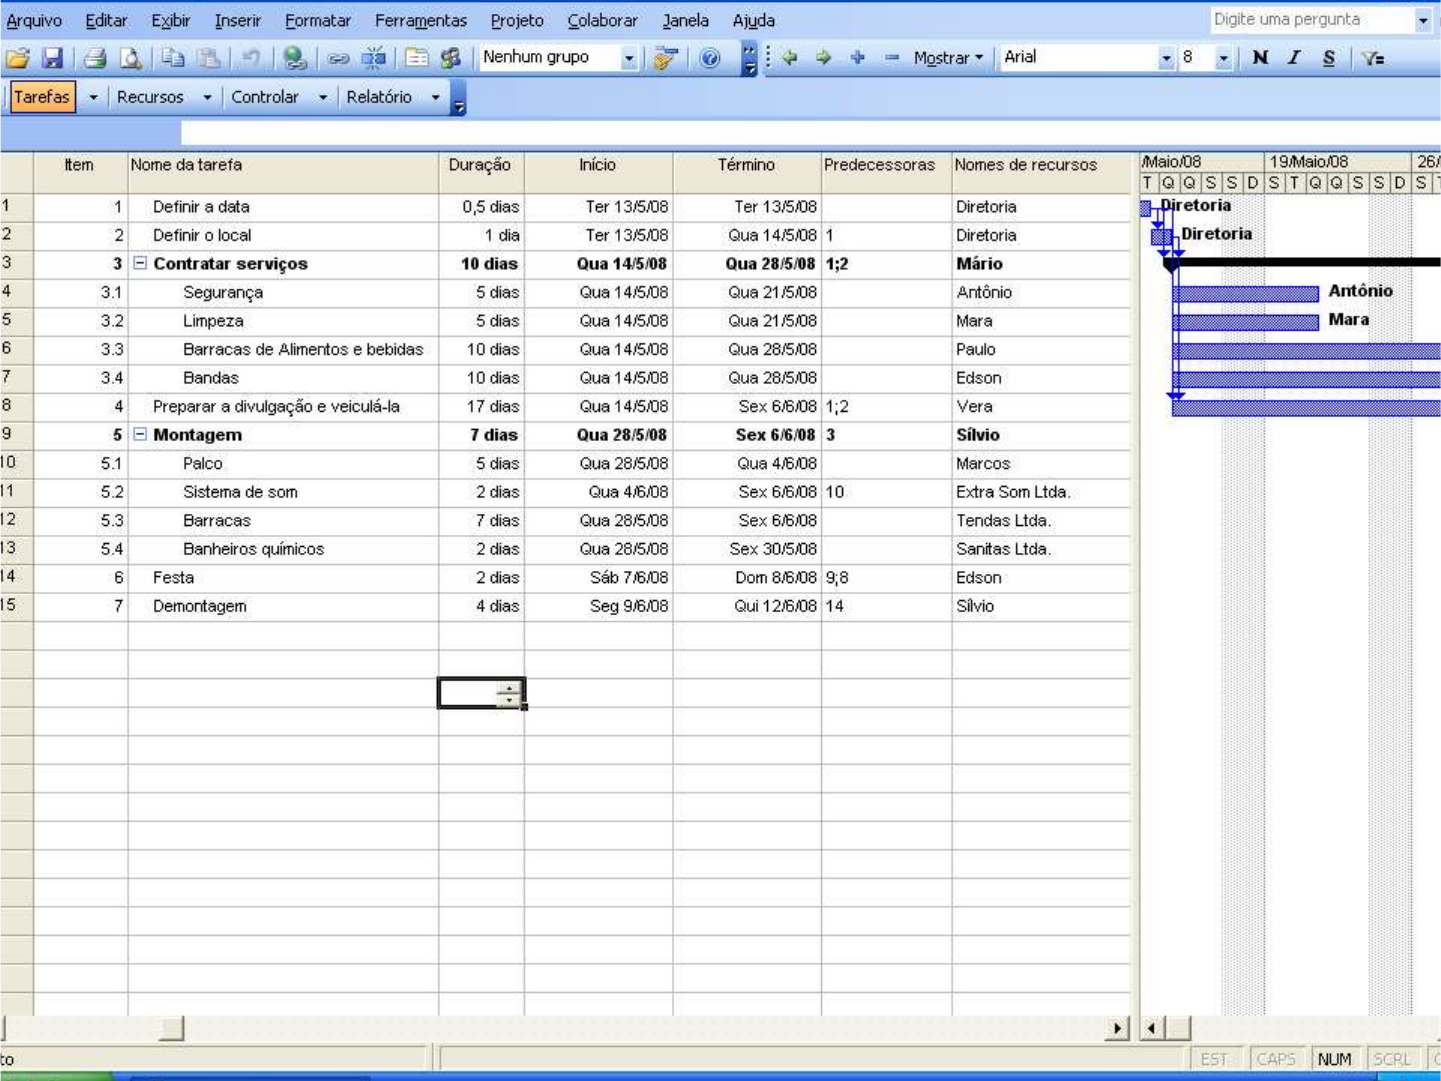The image size is (1441, 1081).
Task: Click the Help question mark icon
Action: 709,58
